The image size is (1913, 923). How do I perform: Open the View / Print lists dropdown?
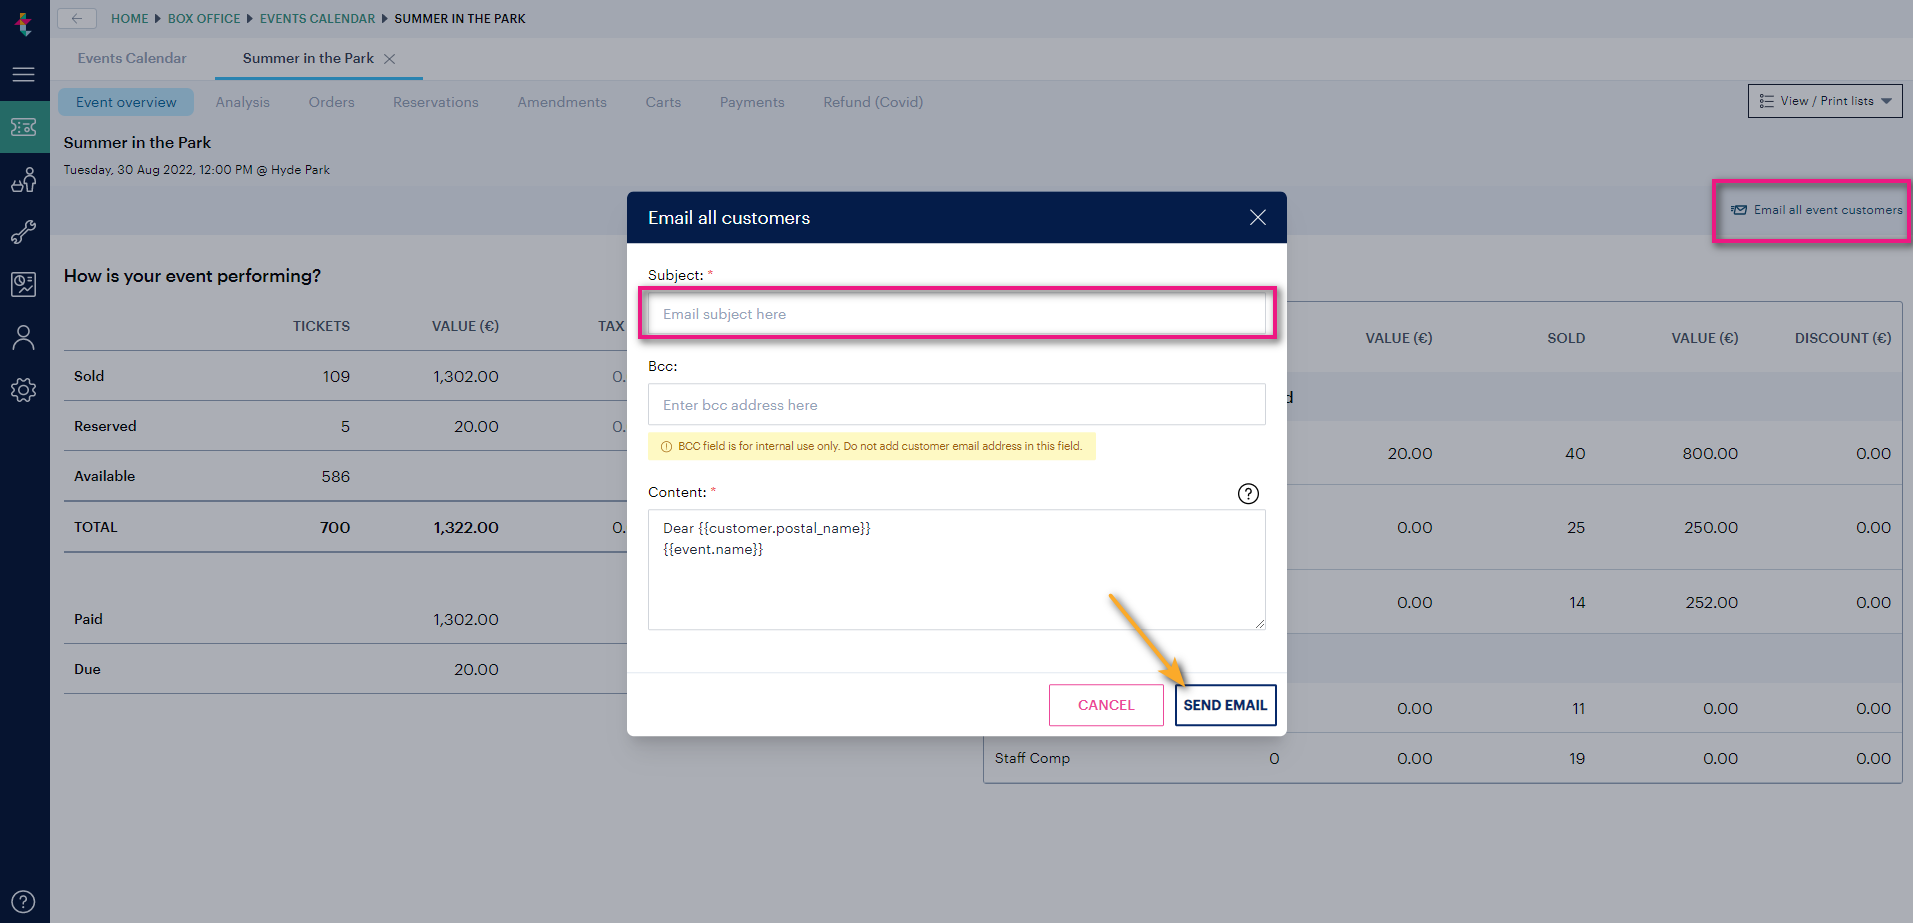click(1823, 101)
